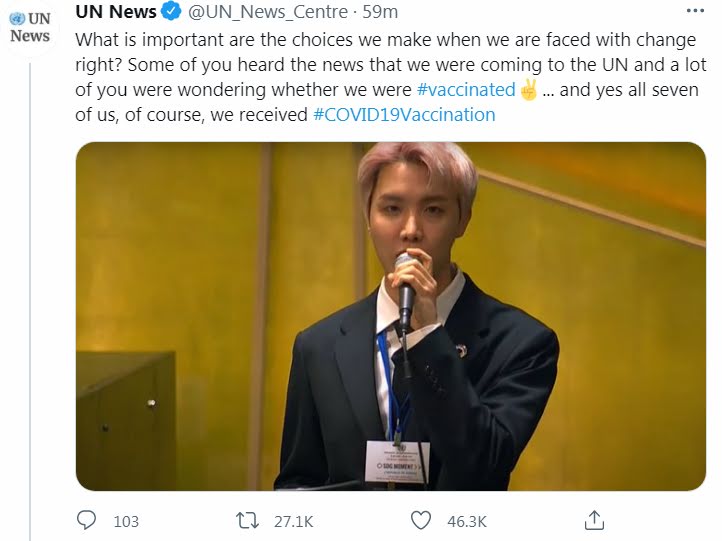Click the blue verified badge
Viewport: 722px width, 541px height.
[172, 13]
